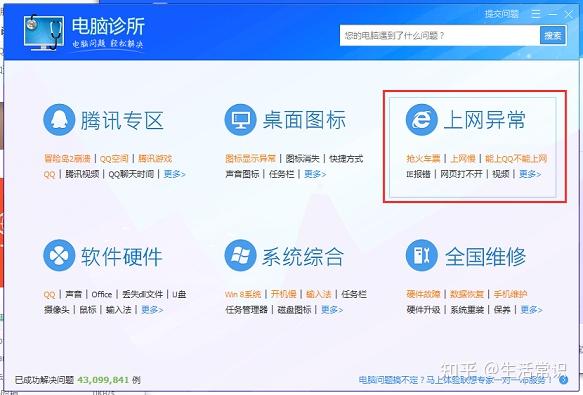Image resolution: width=583 pixels, height=395 pixels.
Task: Click the 提交问题 link in header
Action: (502, 14)
